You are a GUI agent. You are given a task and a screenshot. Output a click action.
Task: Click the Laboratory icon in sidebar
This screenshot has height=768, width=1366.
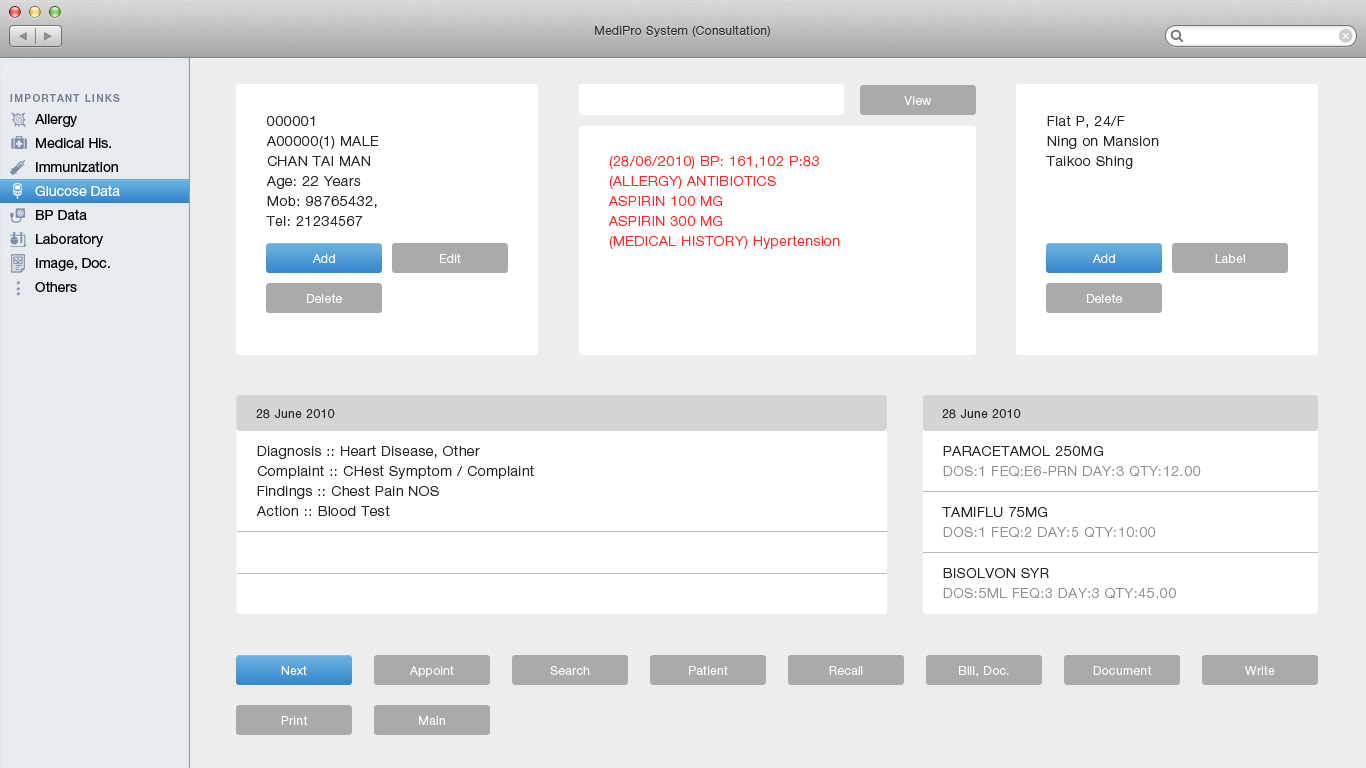tap(18, 239)
